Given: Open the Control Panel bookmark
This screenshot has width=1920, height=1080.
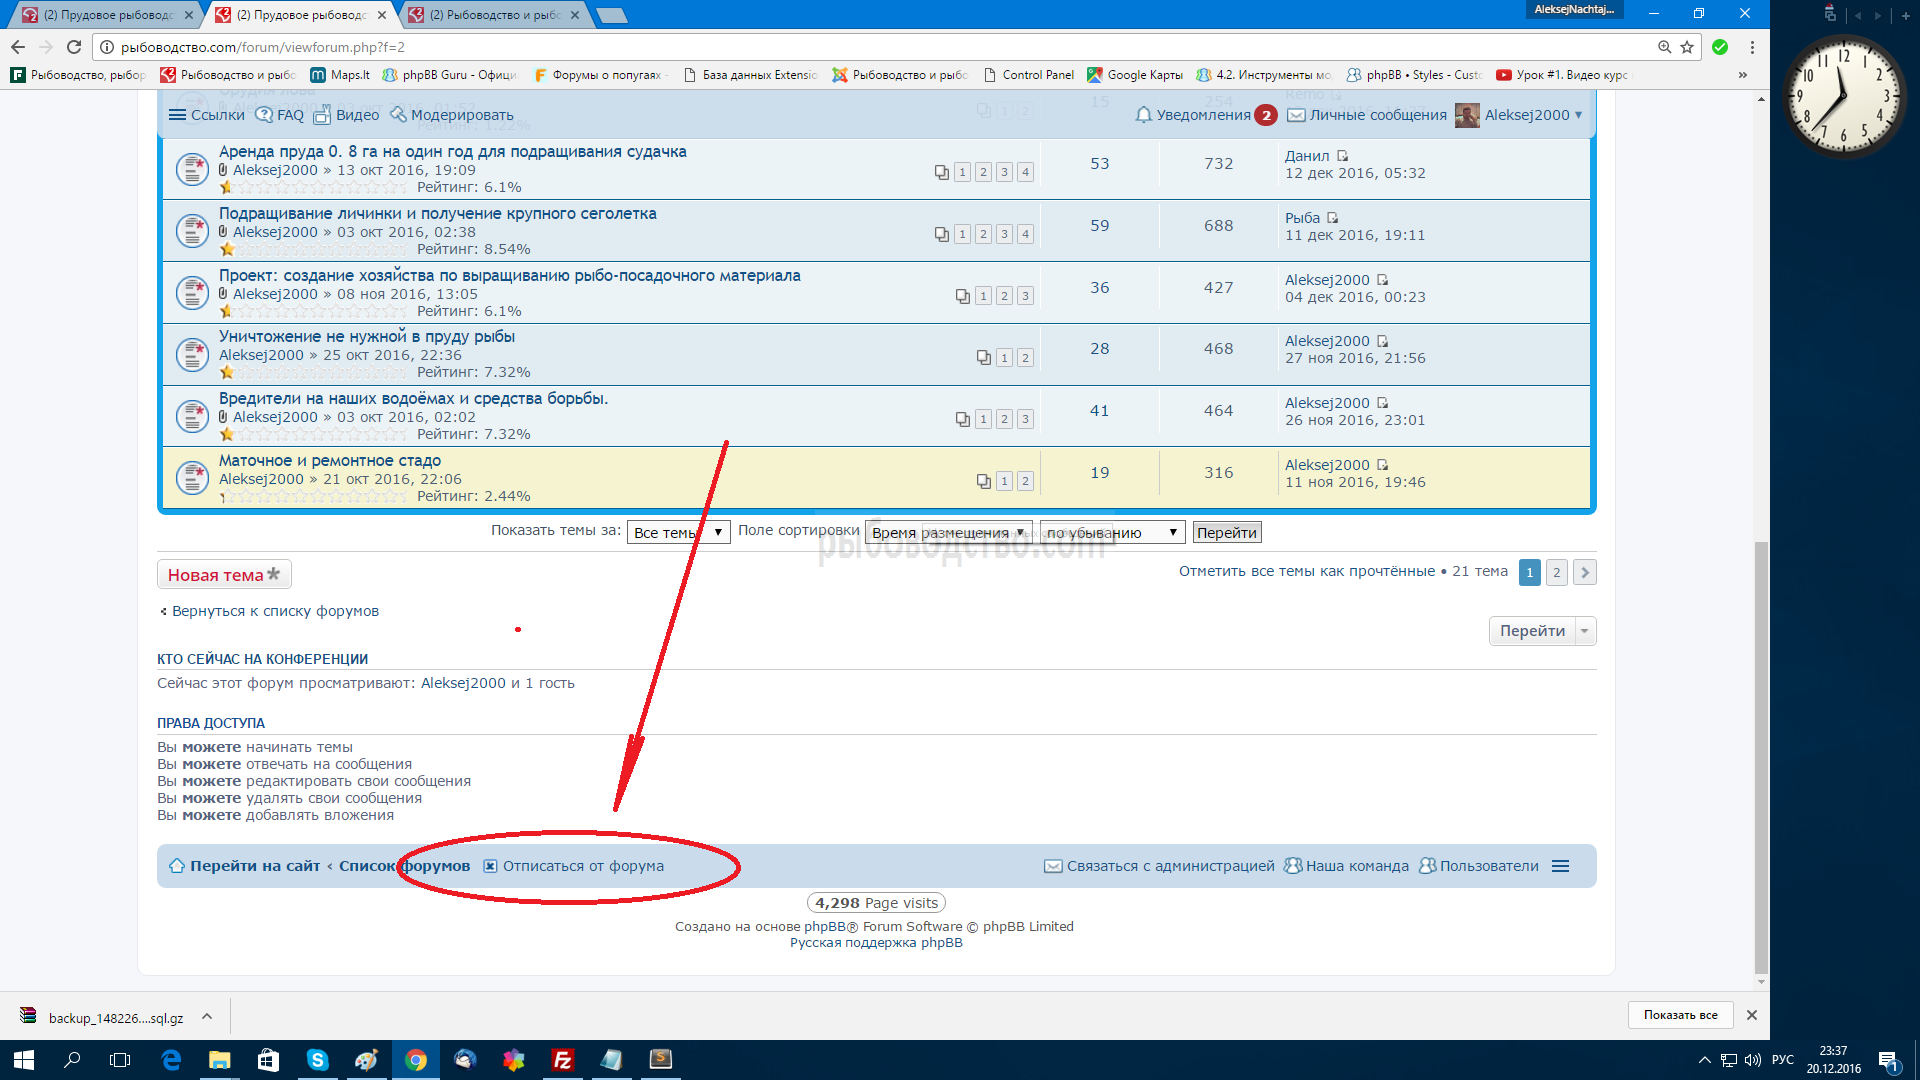Looking at the screenshot, I should click(1029, 75).
